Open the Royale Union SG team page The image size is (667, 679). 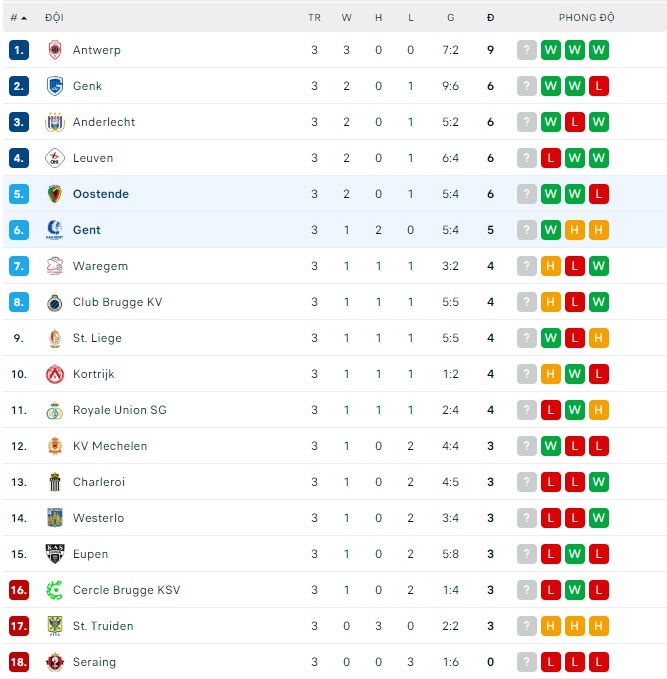coord(120,410)
